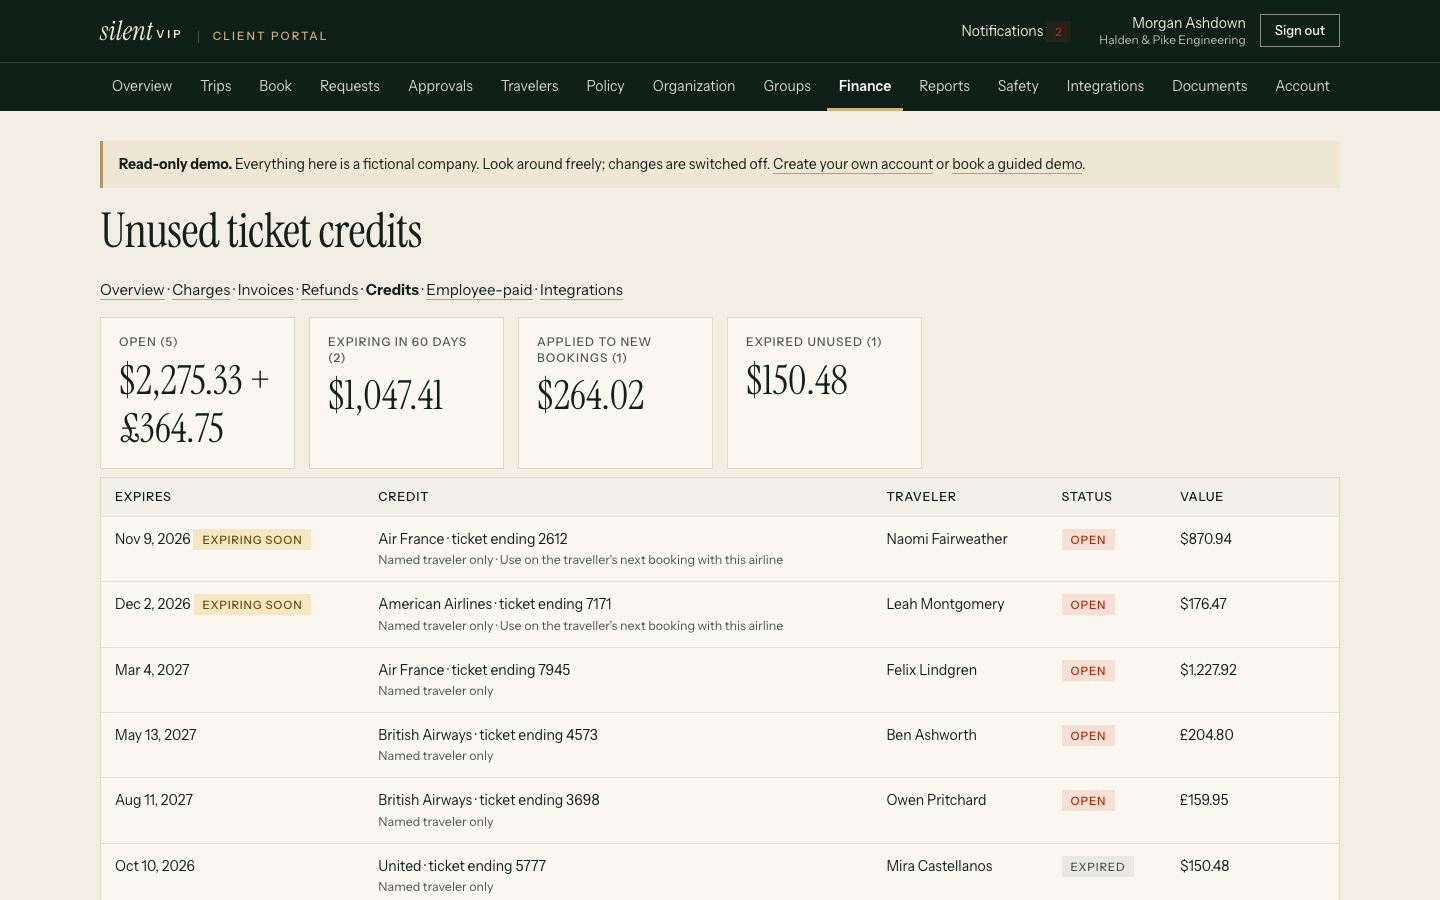Click the EXPIRES column header
This screenshot has height=900, width=1440.
click(143, 497)
